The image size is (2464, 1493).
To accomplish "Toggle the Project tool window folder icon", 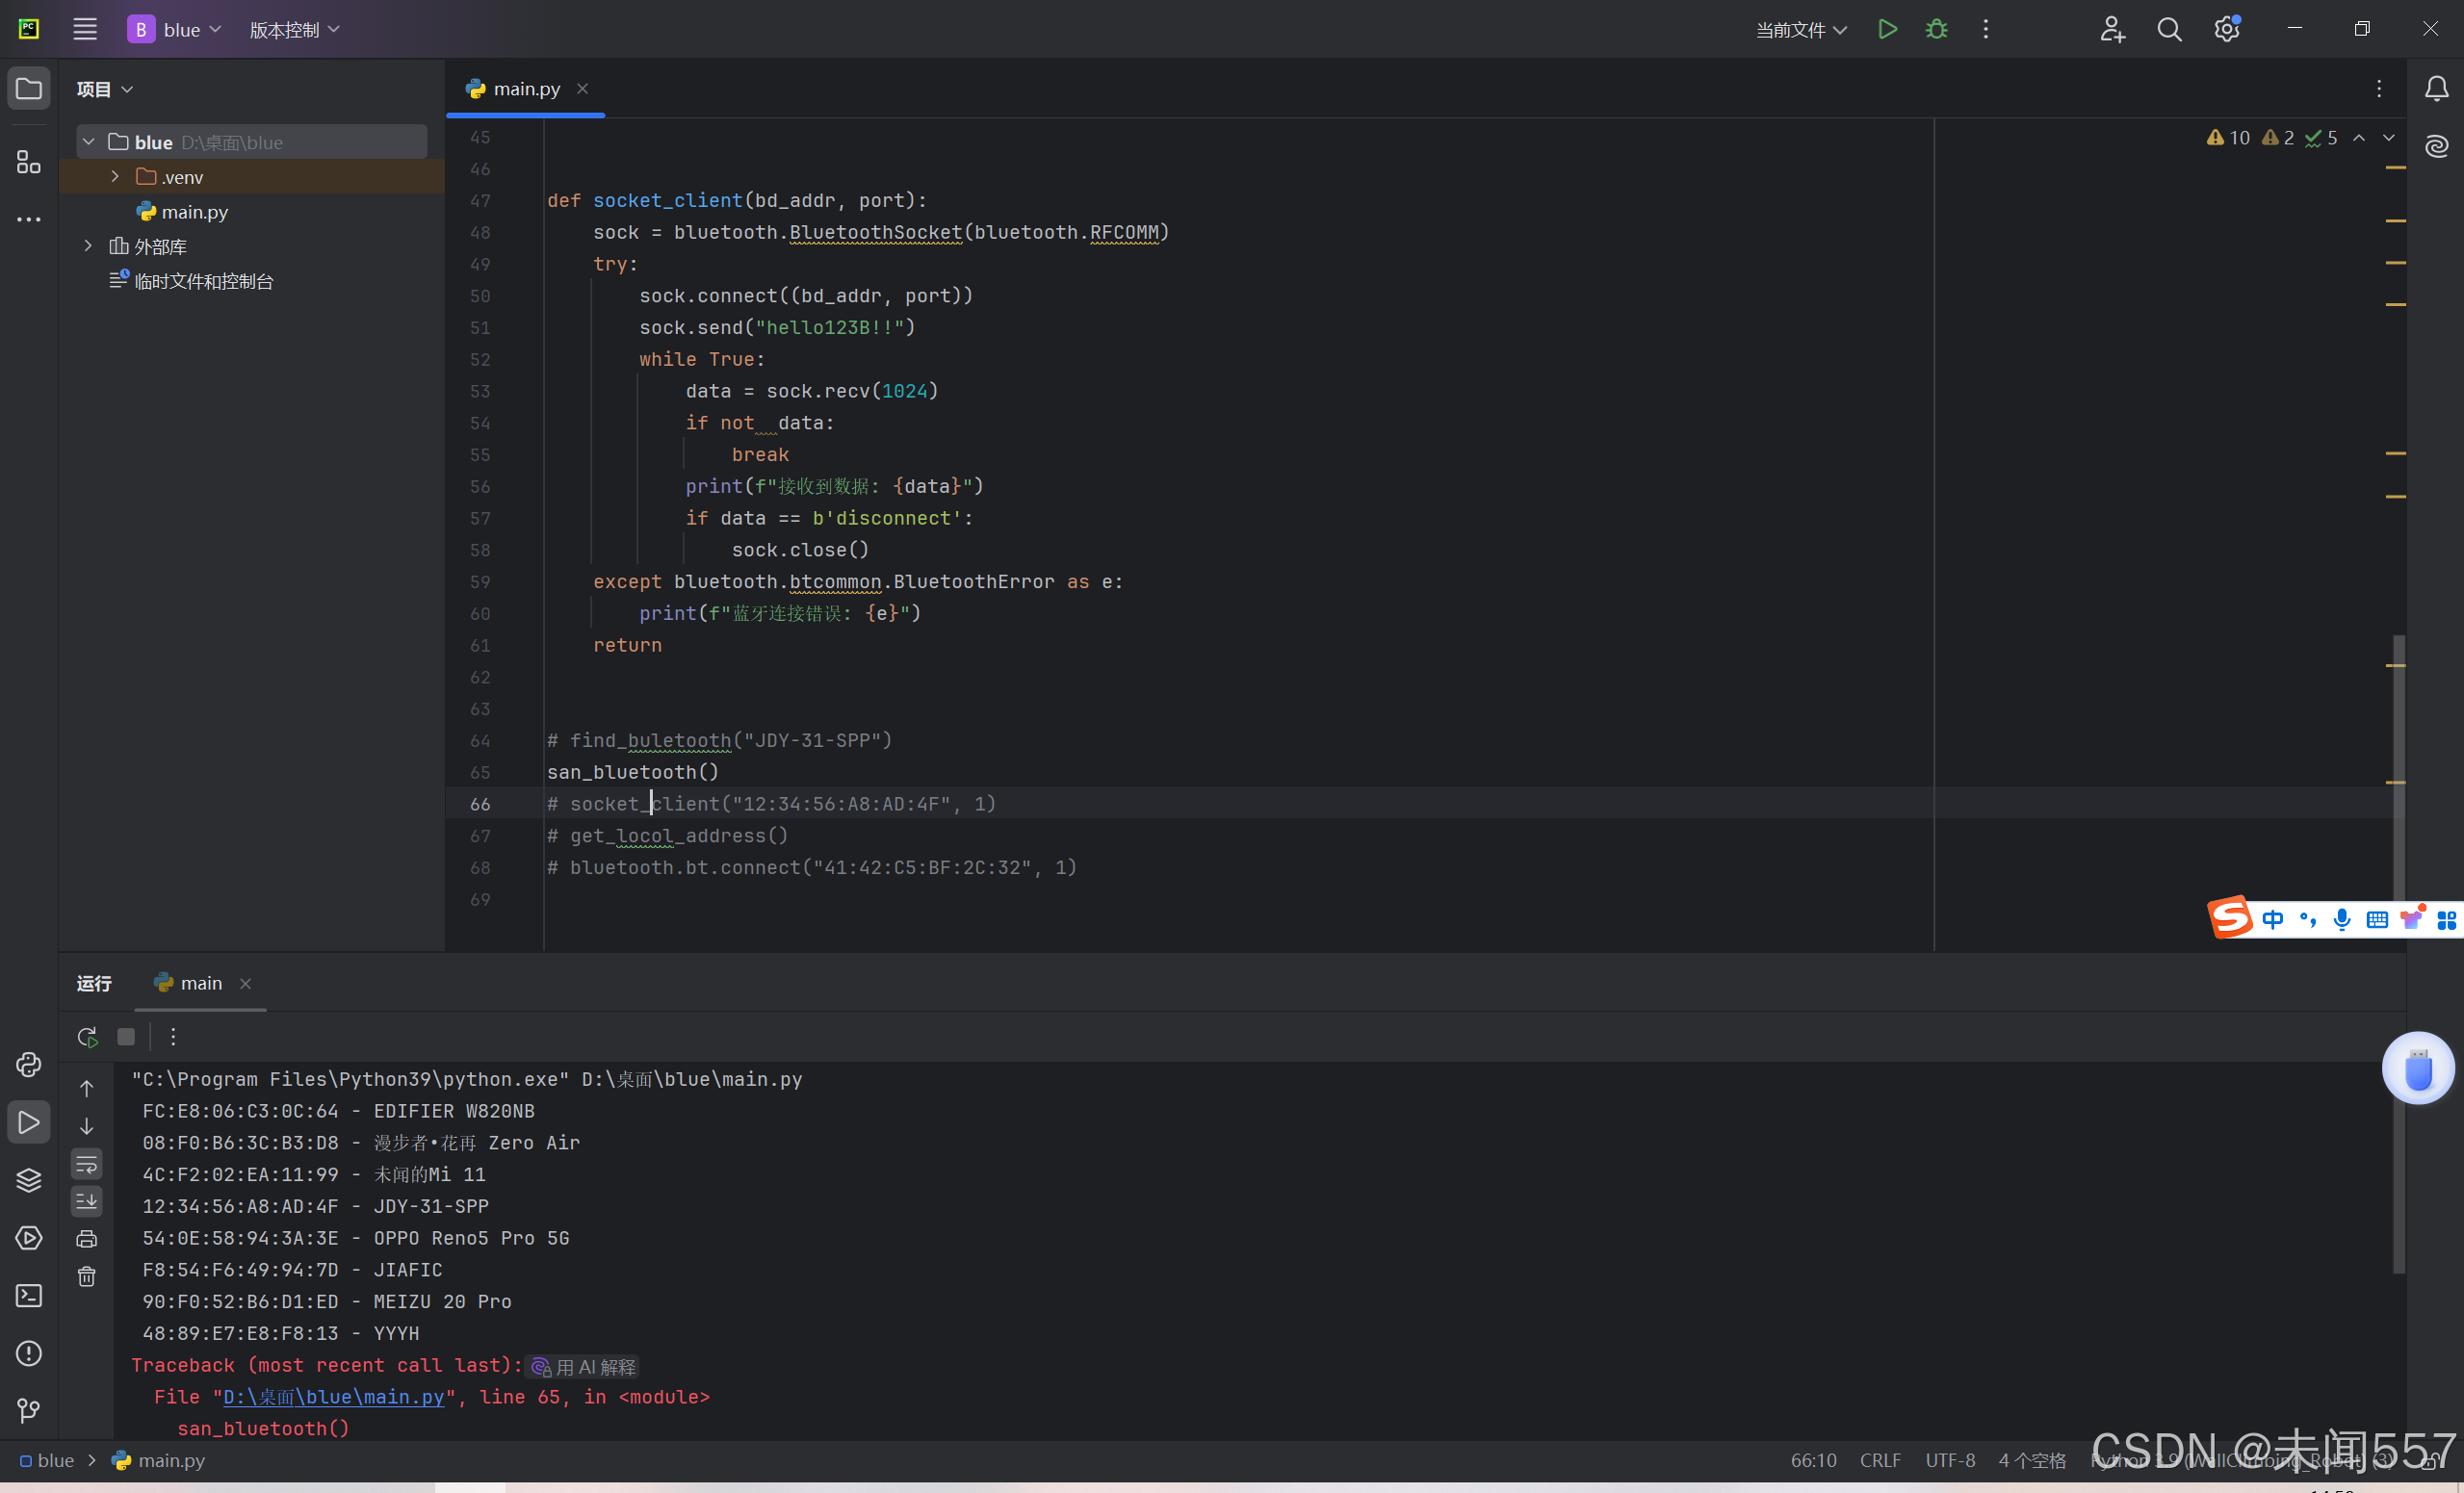I will (x=28, y=89).
